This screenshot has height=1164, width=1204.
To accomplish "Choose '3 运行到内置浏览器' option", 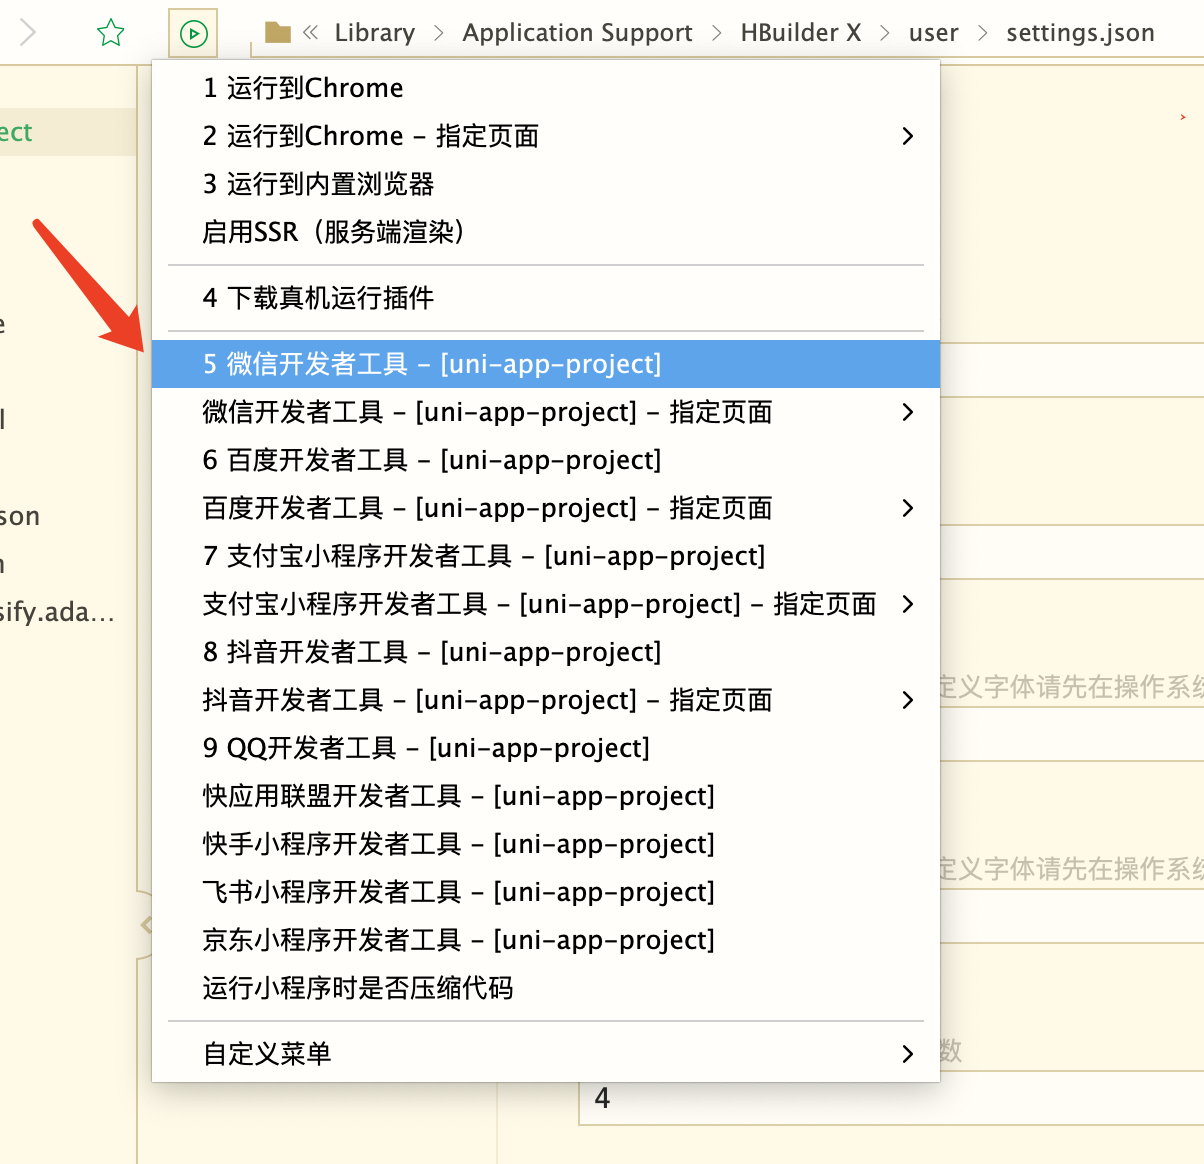I will (546, 184).
